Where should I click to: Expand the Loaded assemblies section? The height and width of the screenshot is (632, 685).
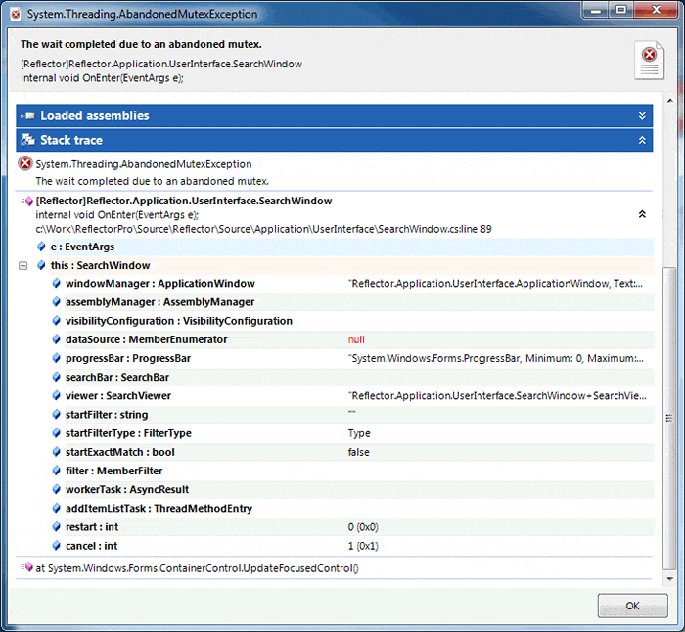(x=642, y=116)
